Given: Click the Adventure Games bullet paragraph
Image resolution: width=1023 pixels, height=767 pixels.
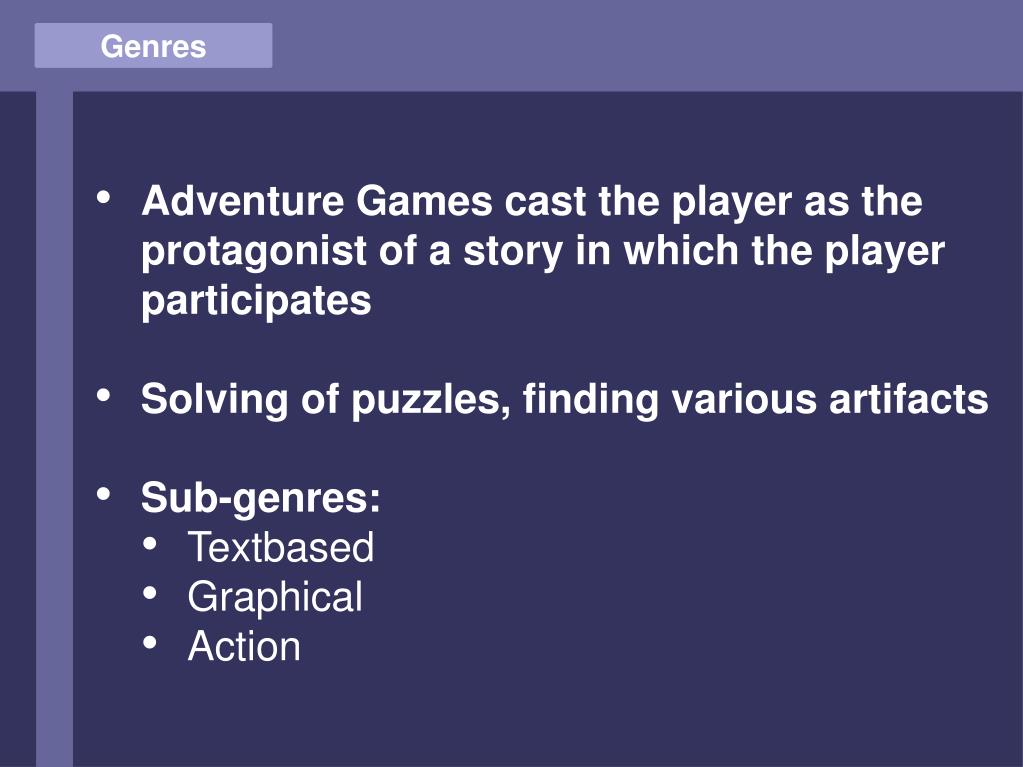Looking at the screenshot, I should tap(543, 250).
